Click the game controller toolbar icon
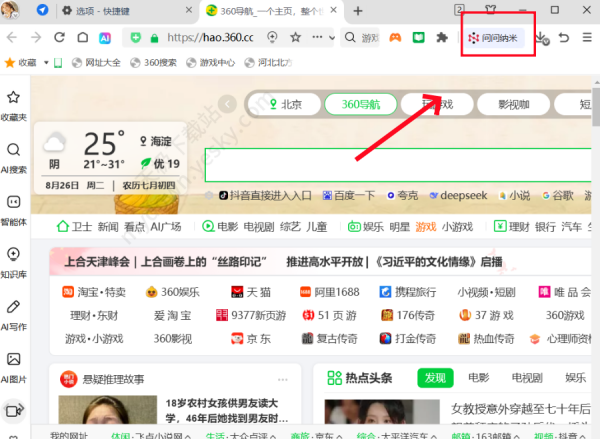 tap(397, 38)
